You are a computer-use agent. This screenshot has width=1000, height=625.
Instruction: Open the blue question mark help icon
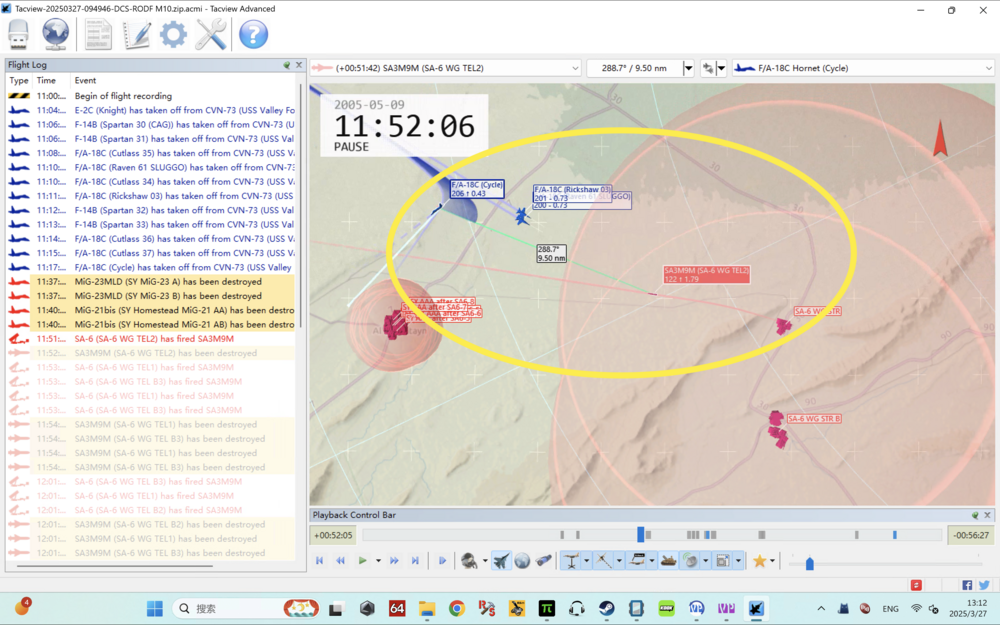[x=253, y=34]
